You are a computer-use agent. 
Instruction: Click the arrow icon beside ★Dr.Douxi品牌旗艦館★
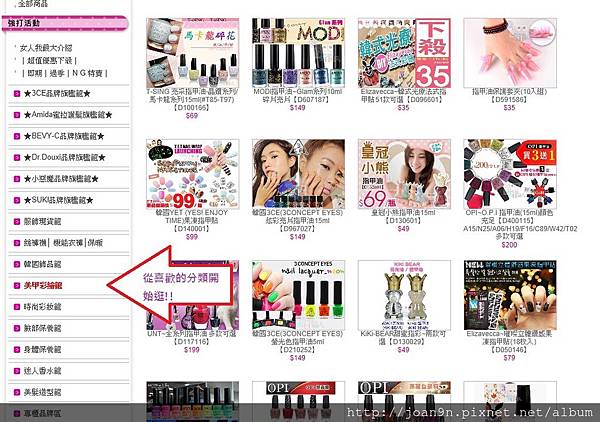click(16, 158)
